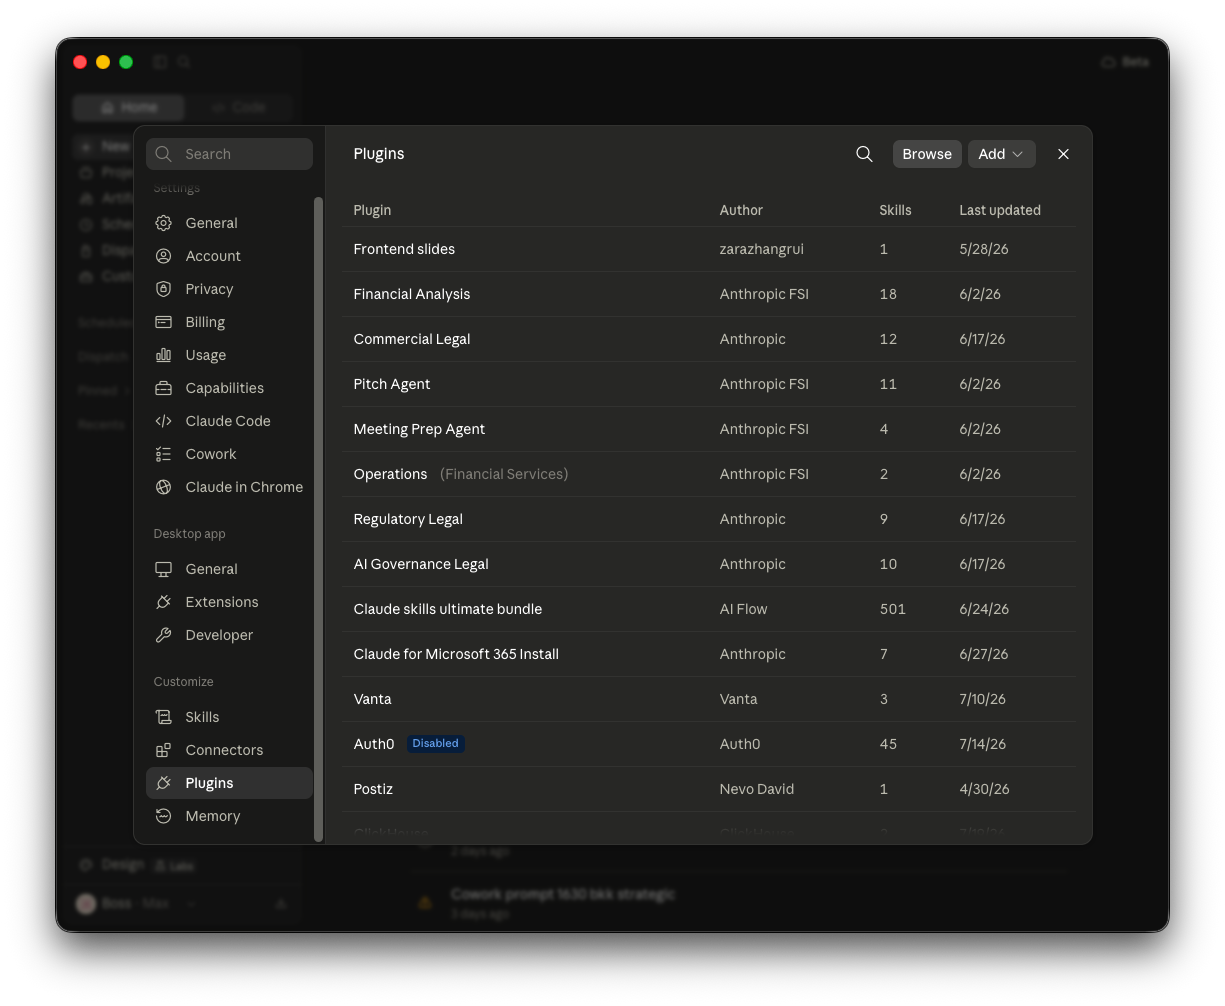Screen dimensions: 1225x1006
Task: Click the General gear icon under Settings
Action: pos(164,223)
